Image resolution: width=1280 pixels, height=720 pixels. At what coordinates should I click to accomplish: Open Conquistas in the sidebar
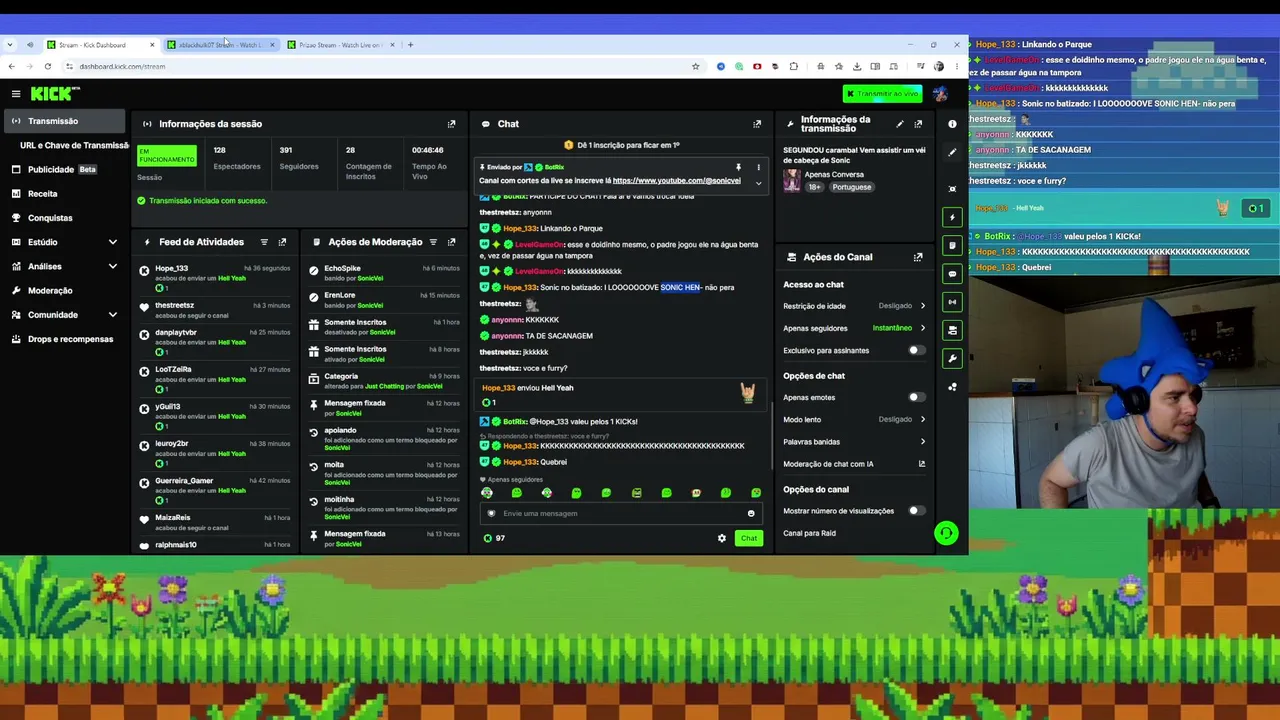click(65, 218)
